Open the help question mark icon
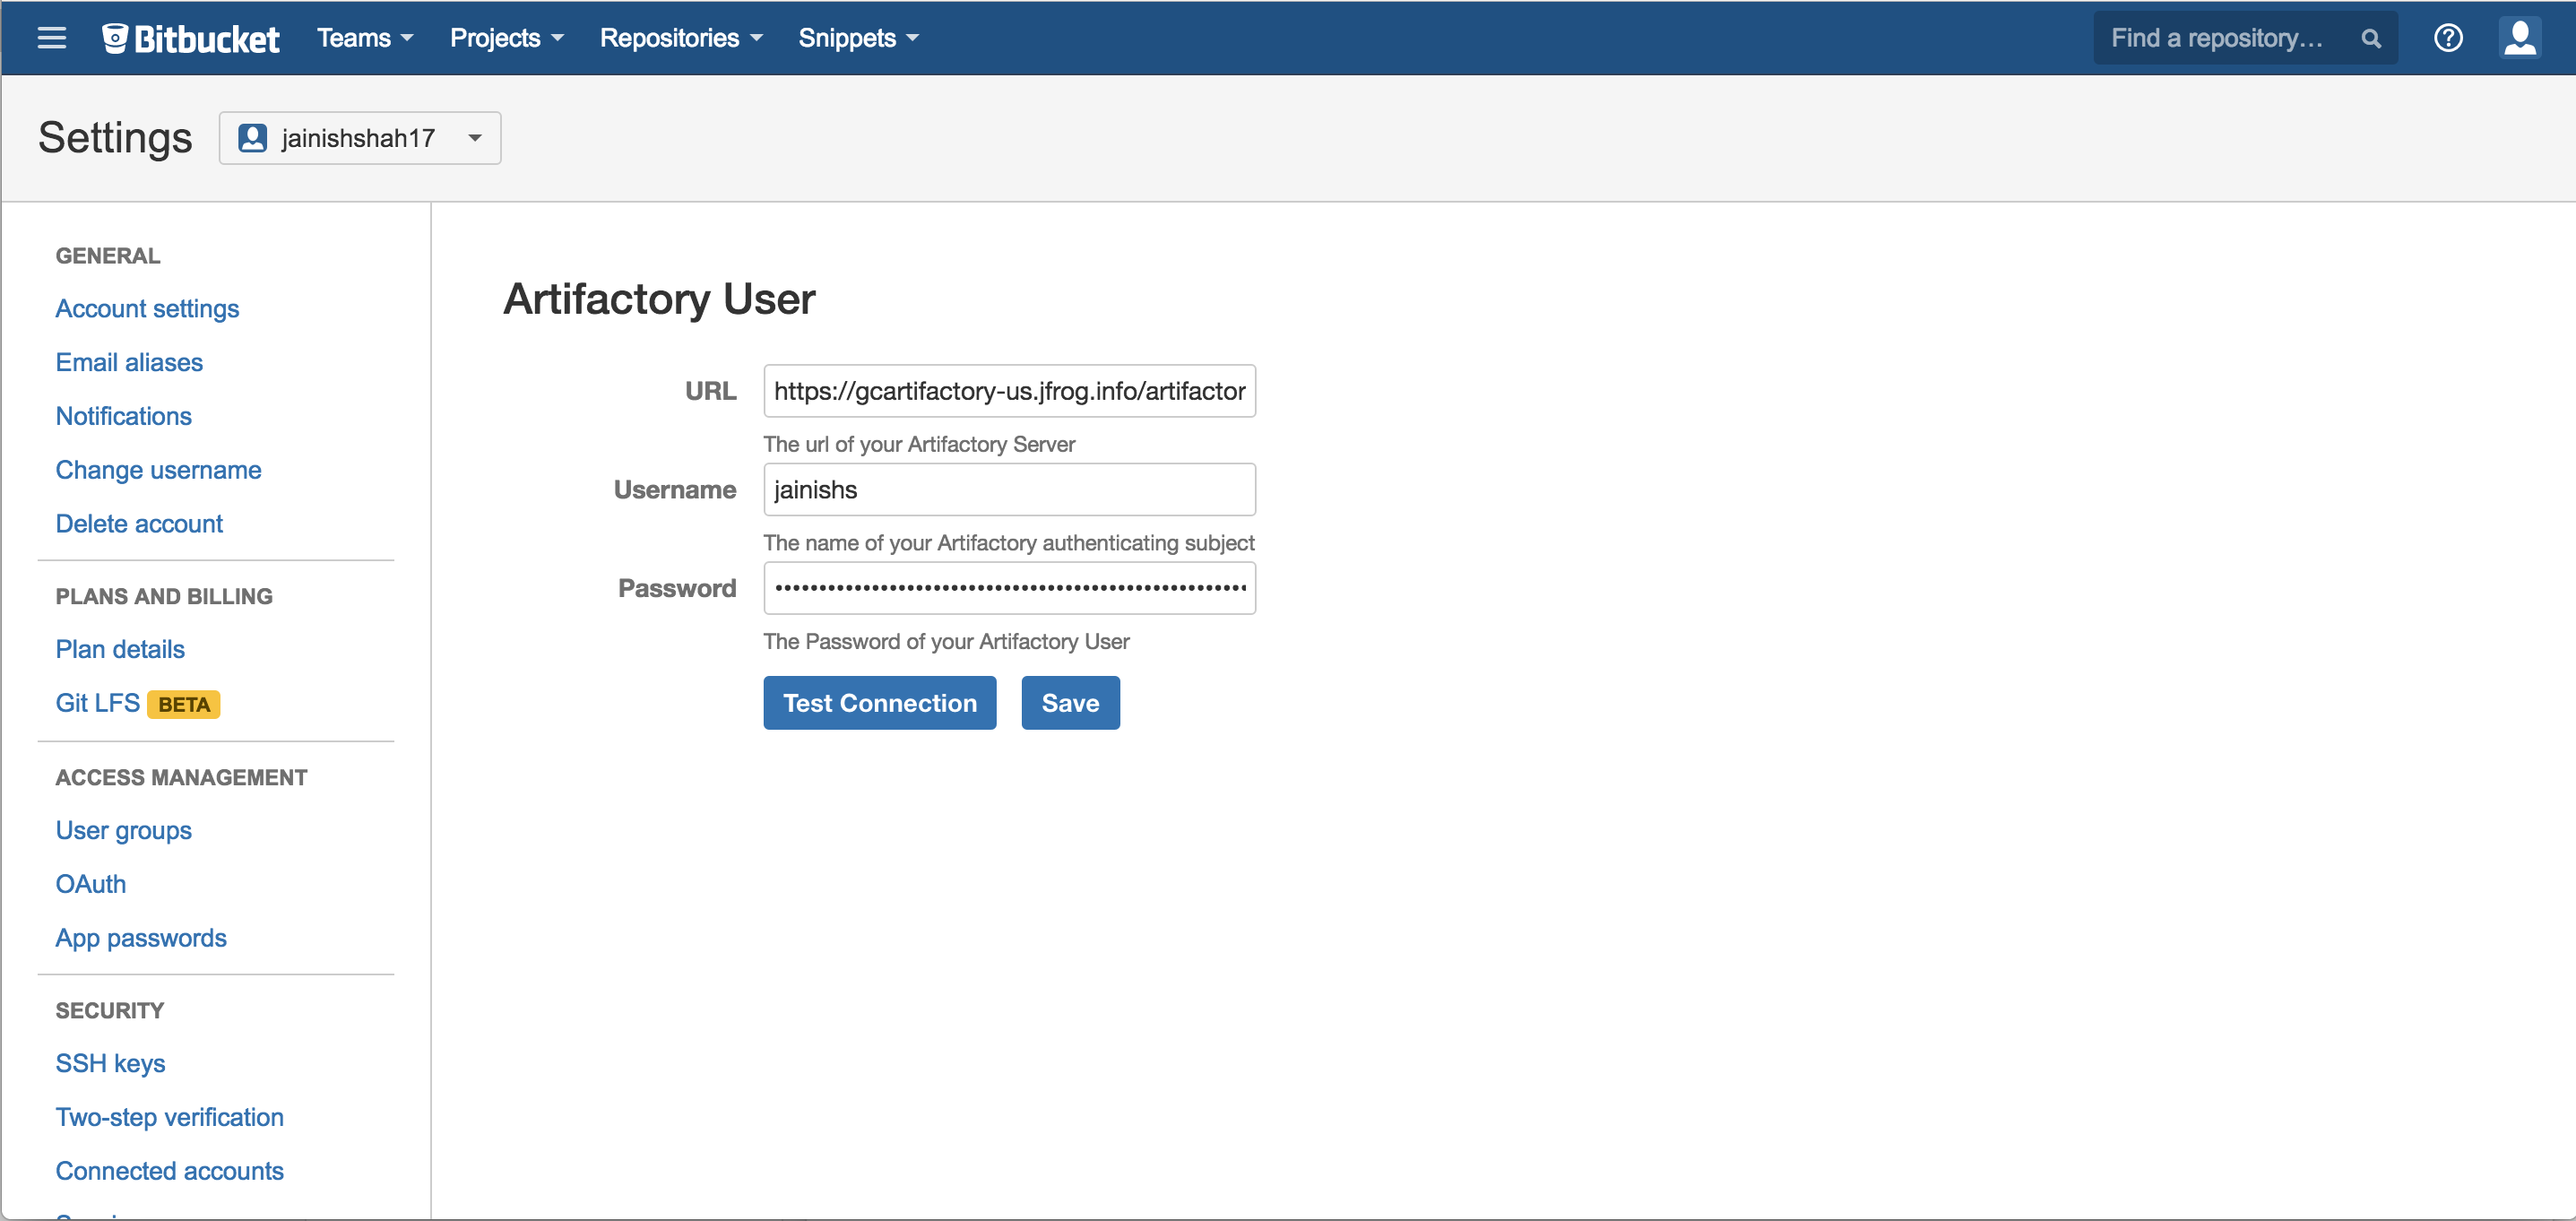The height and width of the screenshot is (1221, 2576). (x=2447, y=38)
